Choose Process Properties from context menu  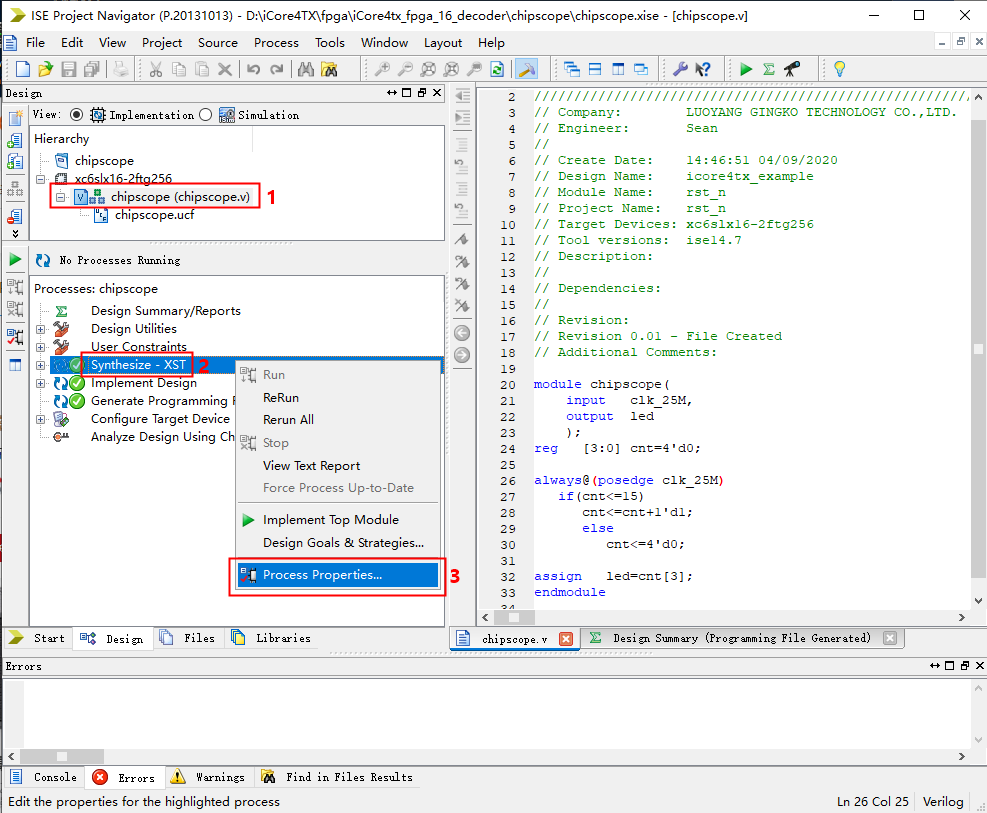[x=322, y=575]
